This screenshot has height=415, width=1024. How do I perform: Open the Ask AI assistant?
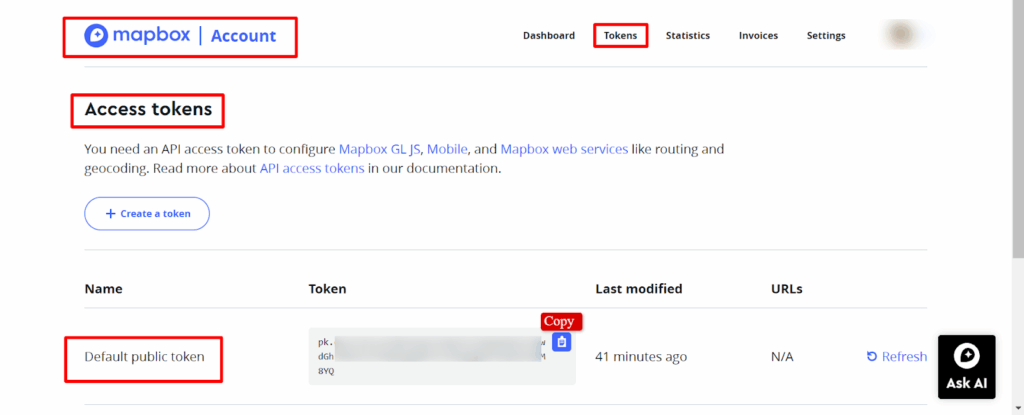[x=967, y=366]
